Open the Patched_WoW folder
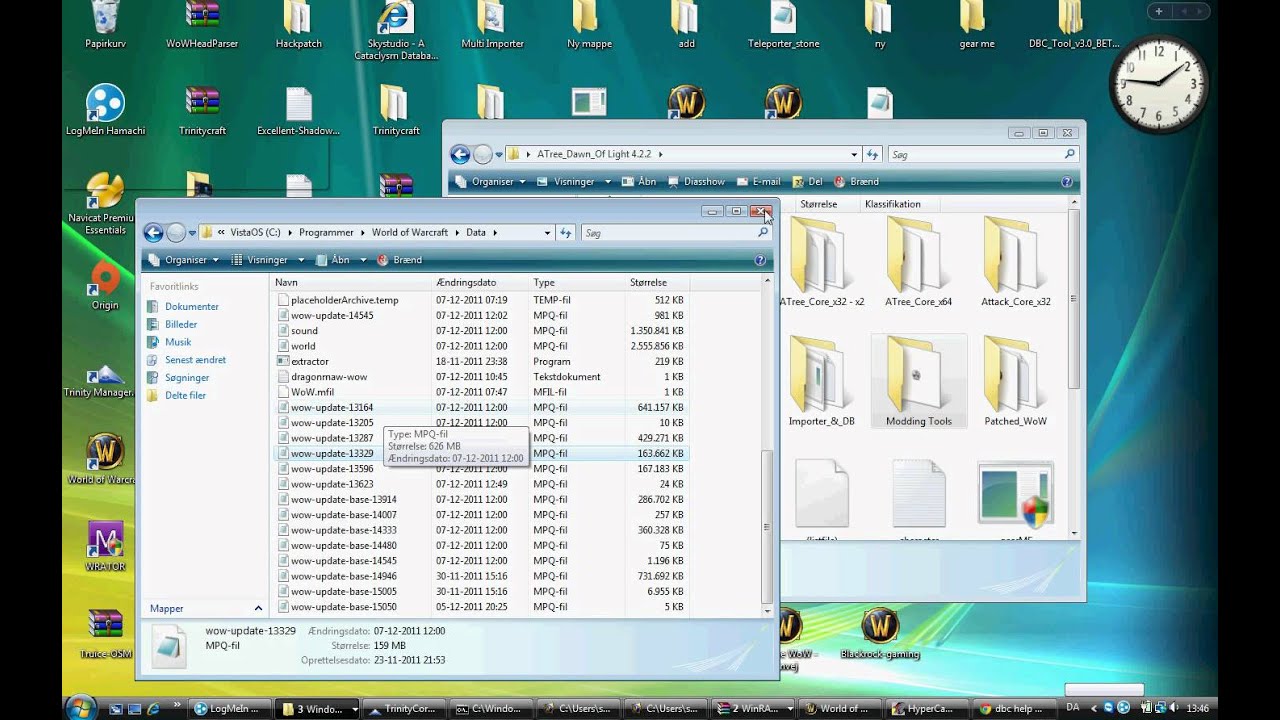This screenshot has height=720, width=1280. click(x=1015, y=382)
